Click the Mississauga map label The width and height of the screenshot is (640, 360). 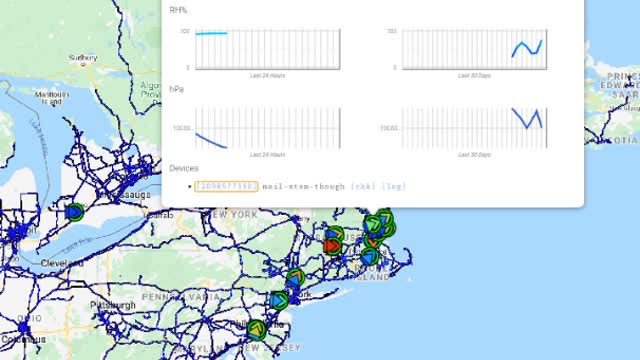coord(124,195)
